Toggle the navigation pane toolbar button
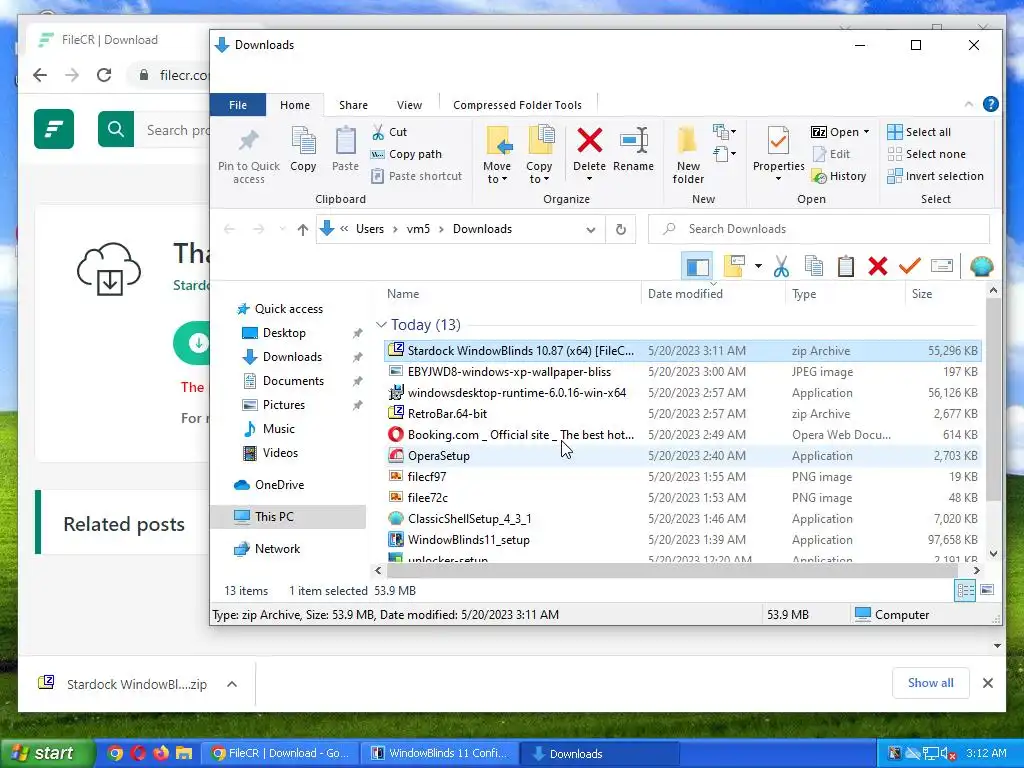The width and height of the screenshot is (1024, 768). click(x=697, y=266)
